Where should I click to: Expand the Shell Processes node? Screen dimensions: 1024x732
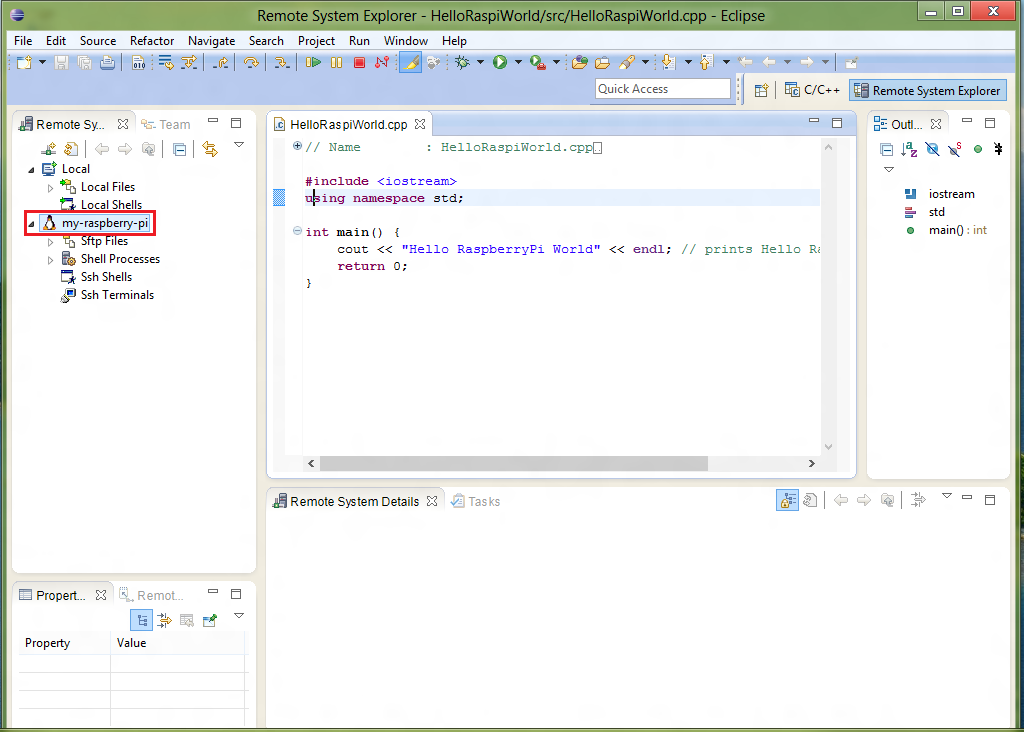(x=50, y=260)
